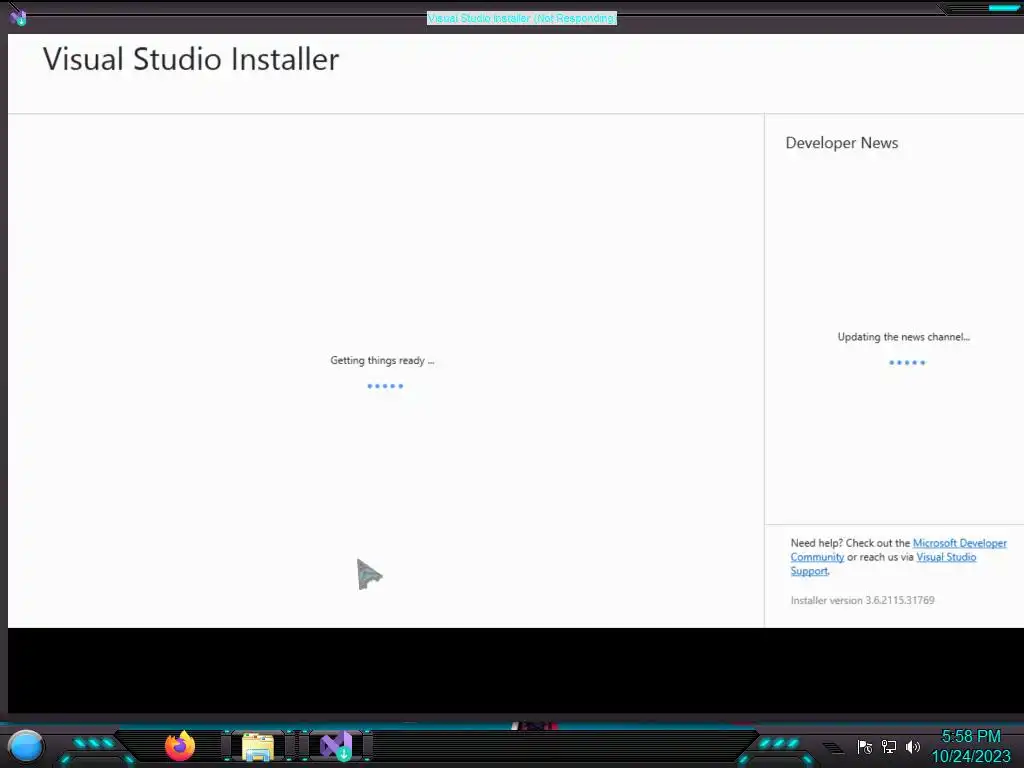Click the loading dots under Getting things ready
The height and width of the screenshot is (768, 1024).
pyautogui.click(x=385, y=386)
